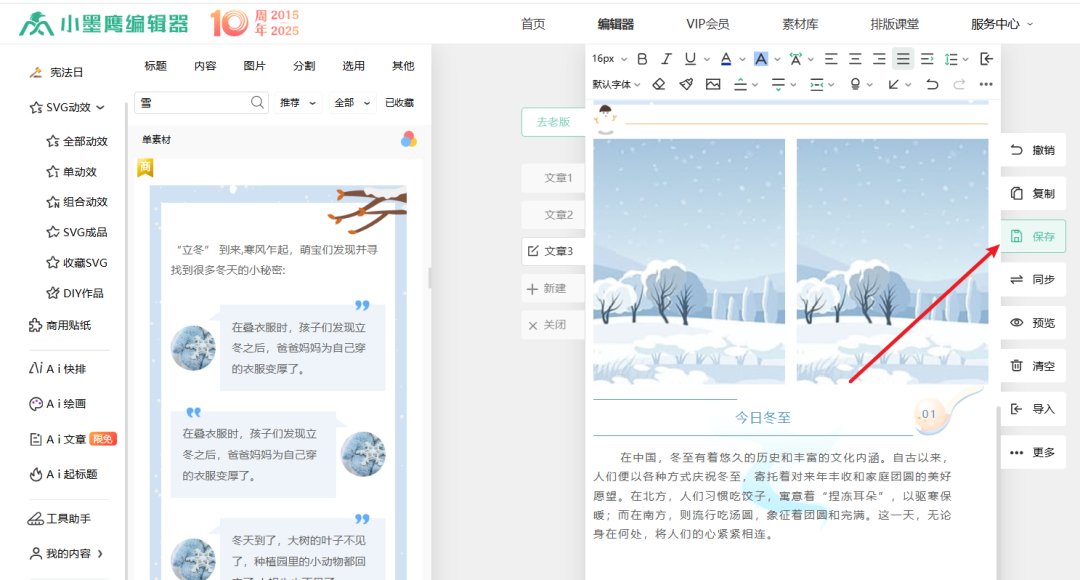Click the 去老版 button
This screenshot has height=580, width=1080.
tap(553, 121)
